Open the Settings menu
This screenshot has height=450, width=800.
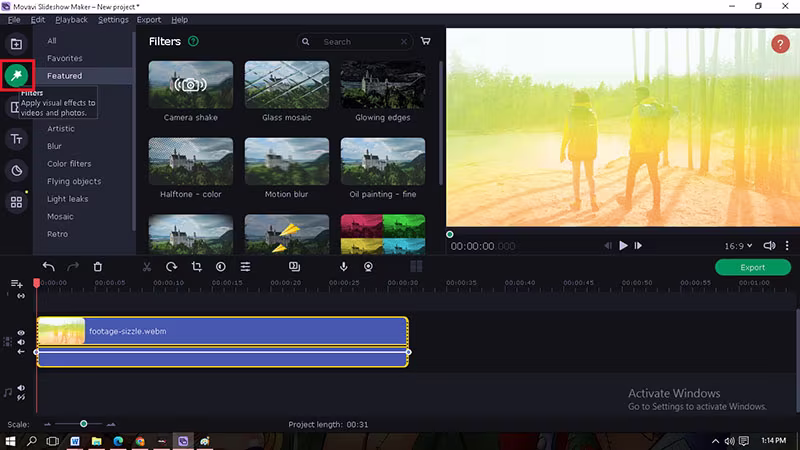coord(113,19)
